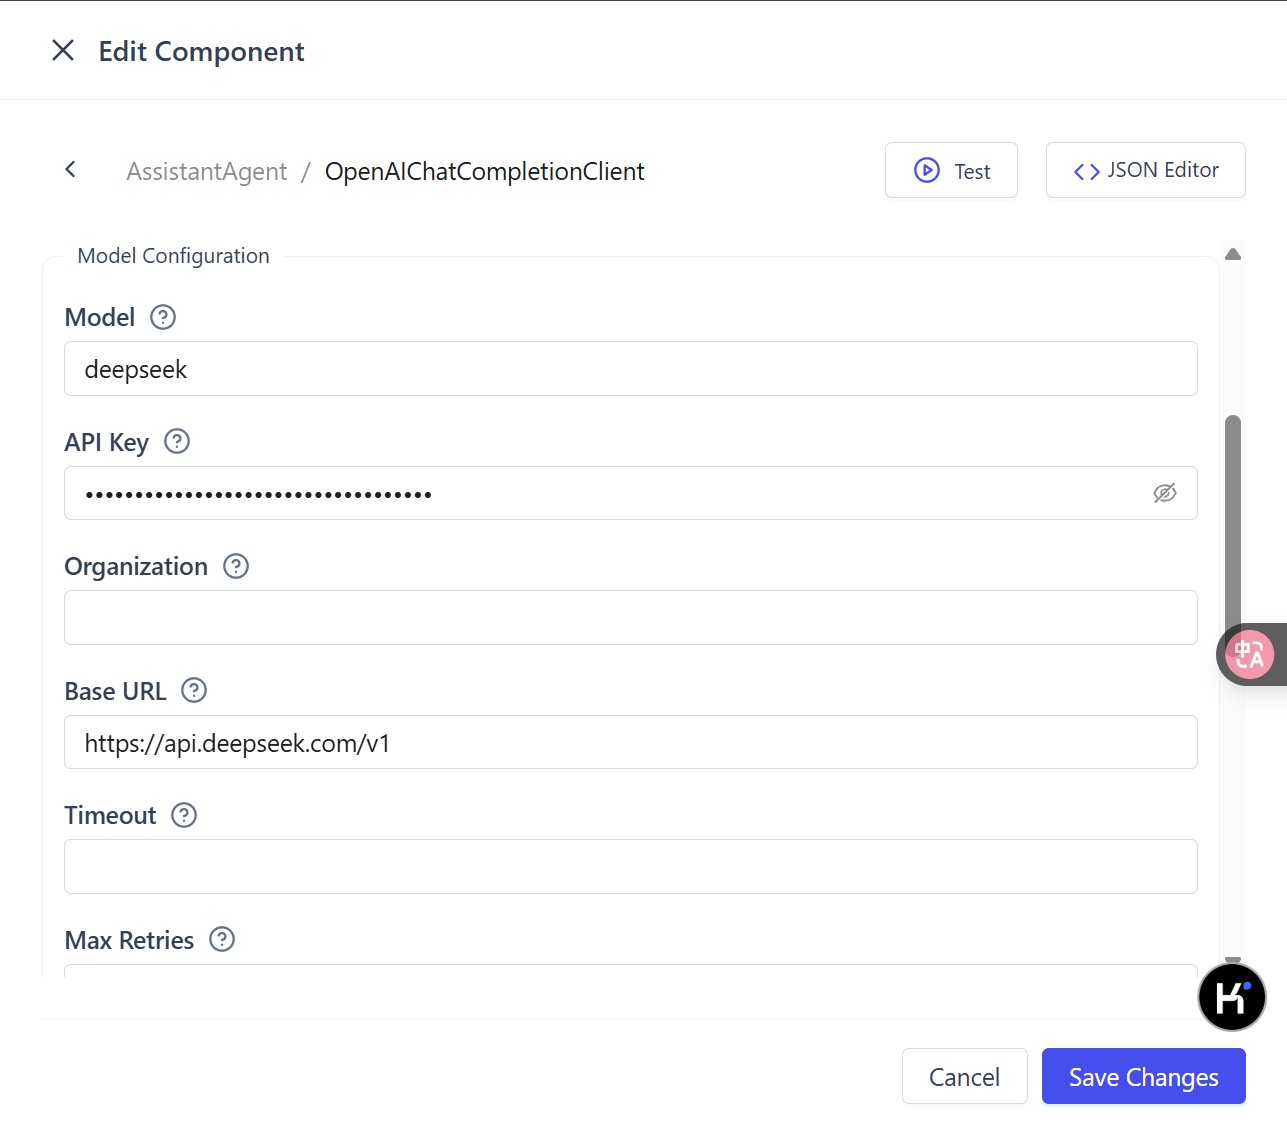Screen dimensions: 1287x1145
Task: Open the JSON Editor
Action: click(1145, 170)
